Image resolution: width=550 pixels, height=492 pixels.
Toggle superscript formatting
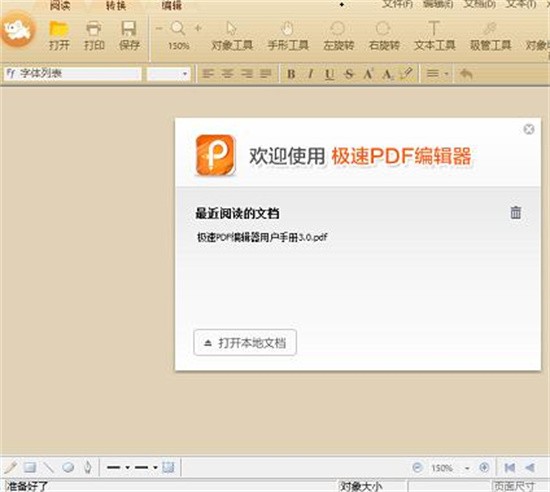coord(368,74)
